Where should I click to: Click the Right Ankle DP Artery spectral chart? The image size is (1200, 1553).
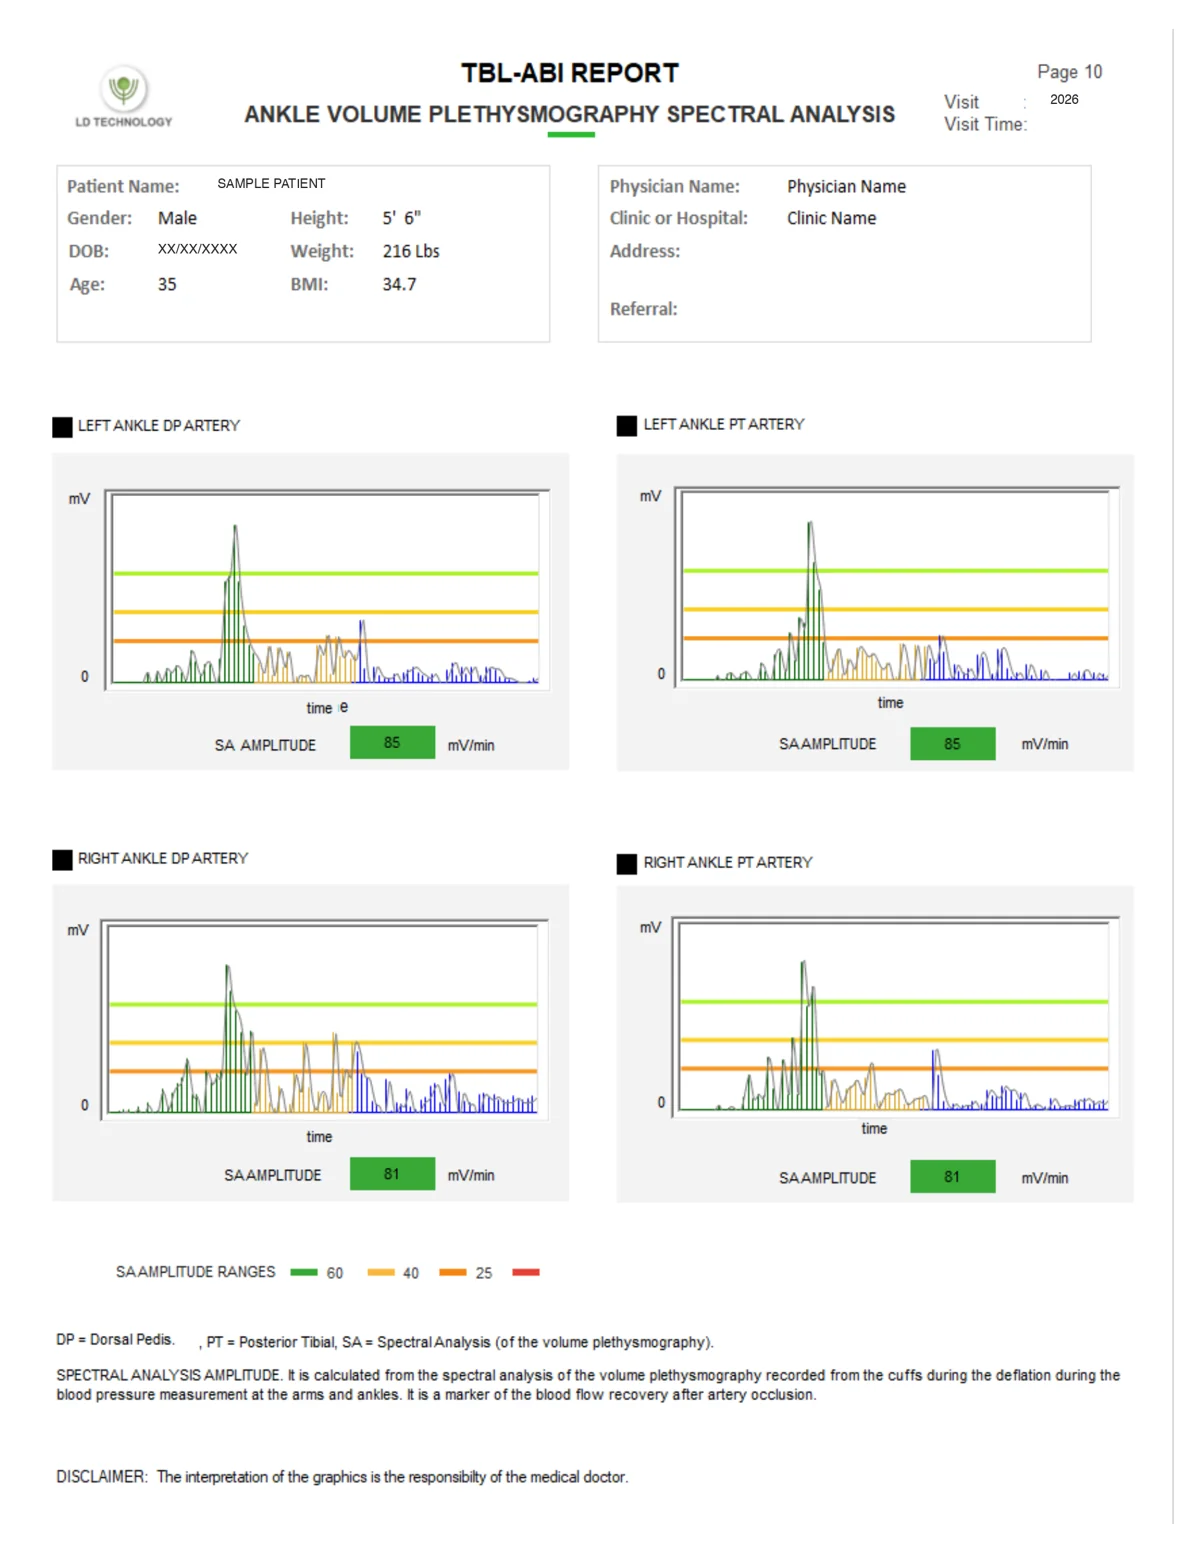pos(324,1019)
